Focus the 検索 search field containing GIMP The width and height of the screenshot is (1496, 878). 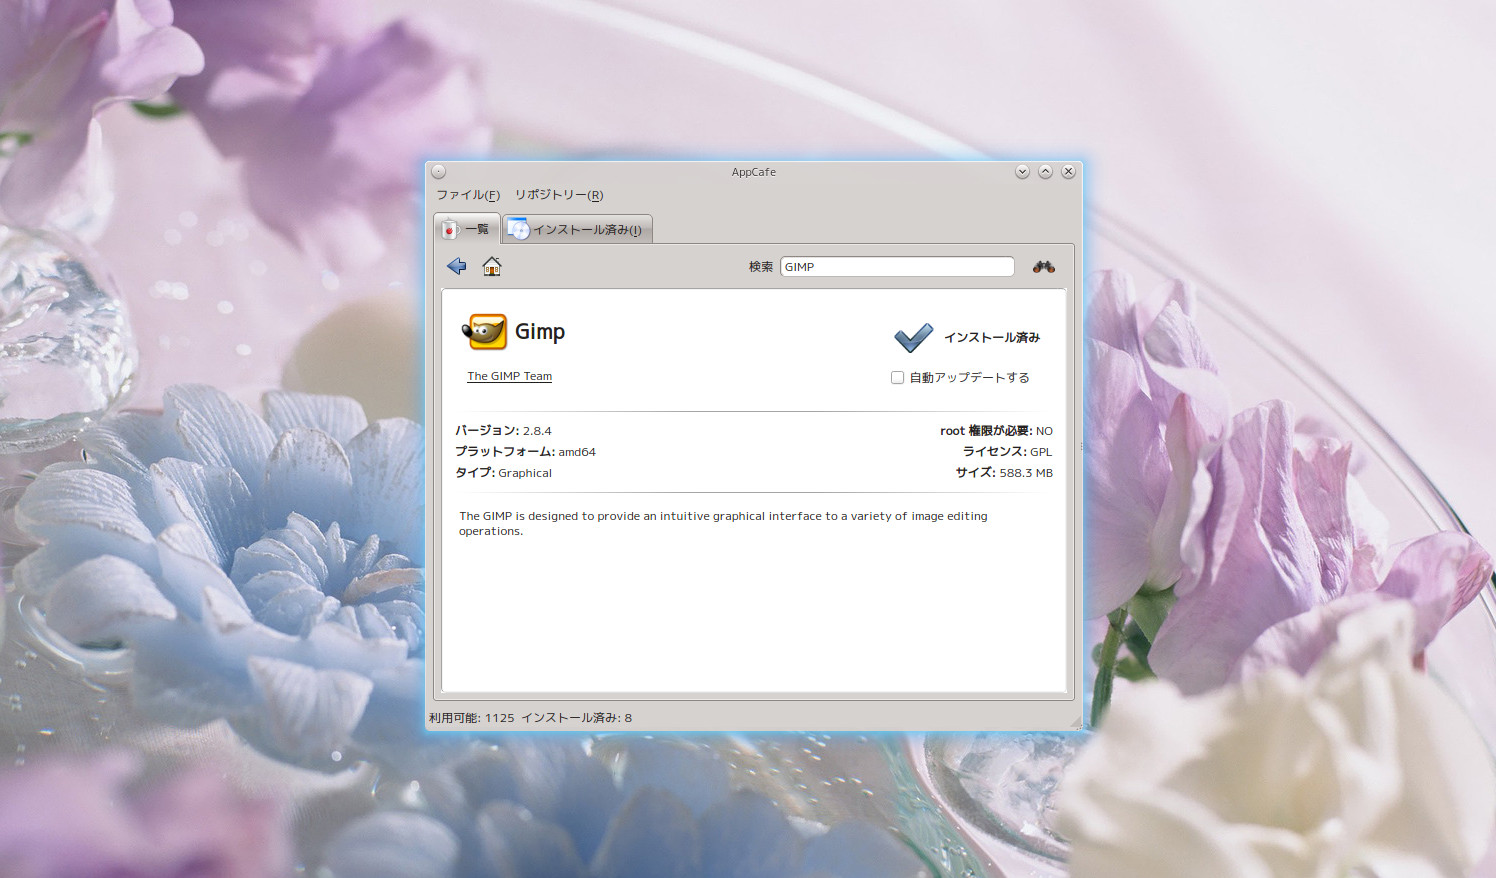pyautogui.click(x=897, y=267)
